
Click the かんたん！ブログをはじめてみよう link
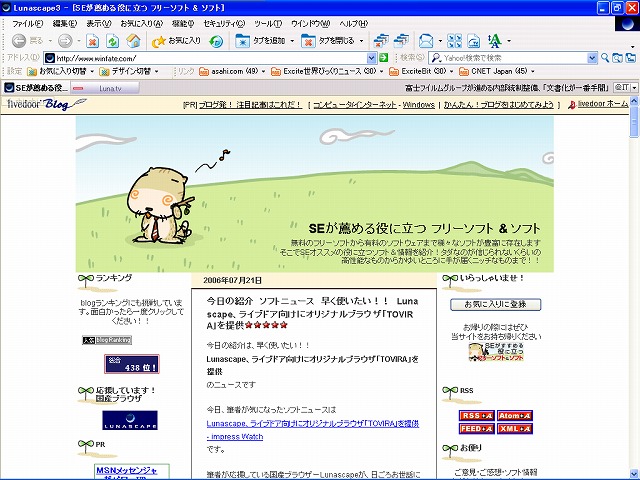coord(499,105)
